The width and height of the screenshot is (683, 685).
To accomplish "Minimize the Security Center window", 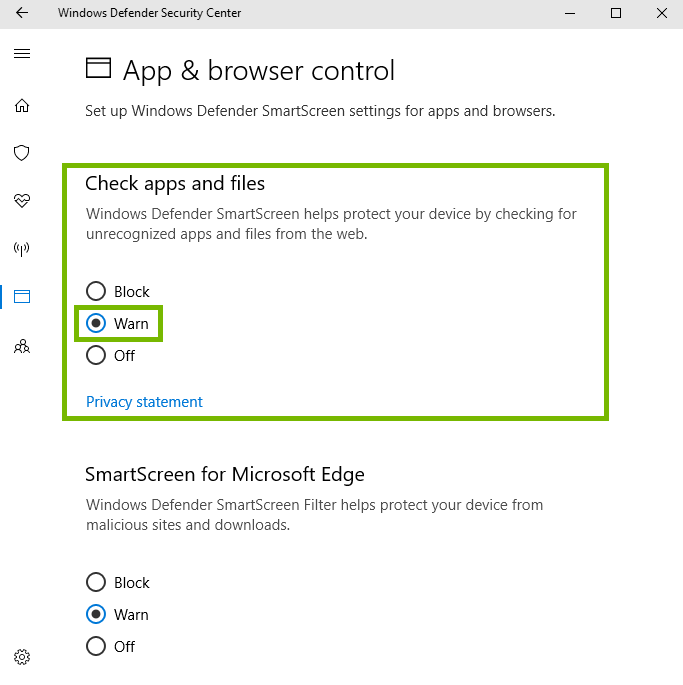I will point(570,13).
